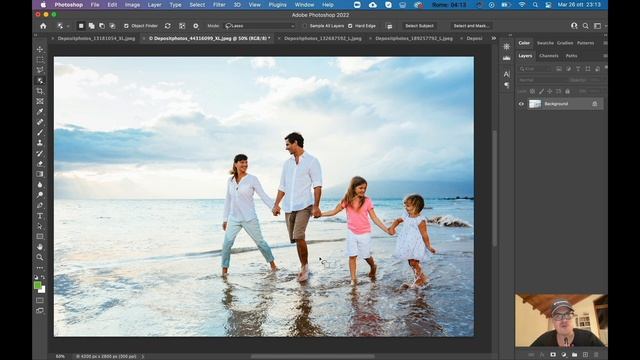This screenshot has width=640, height=360.
Task: Open the Select menu
Action: (x=197, y=5)
